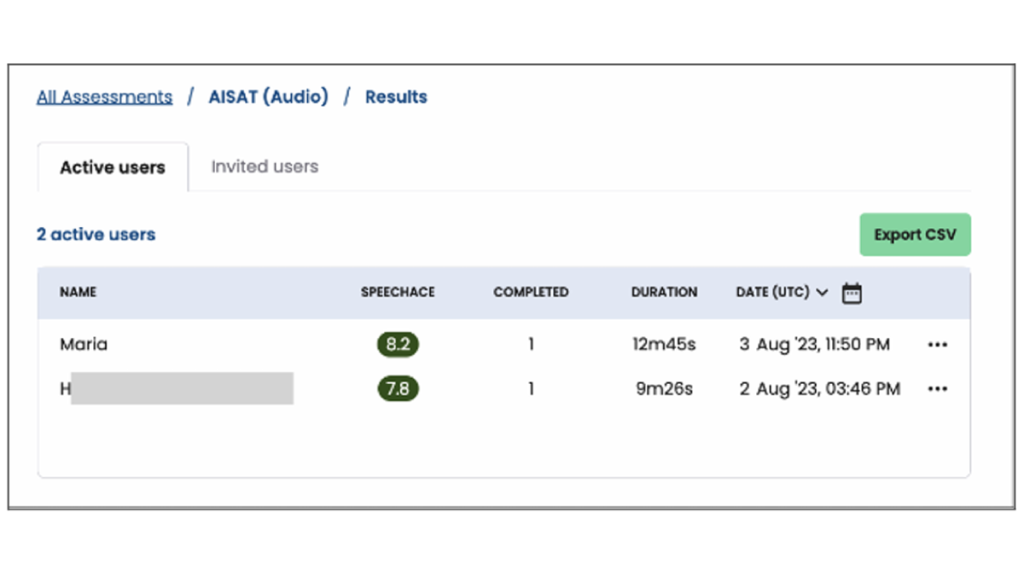Open the calendar date filter icon
Viewport: 1024px width, 576px height.
[x=851, y=293]
